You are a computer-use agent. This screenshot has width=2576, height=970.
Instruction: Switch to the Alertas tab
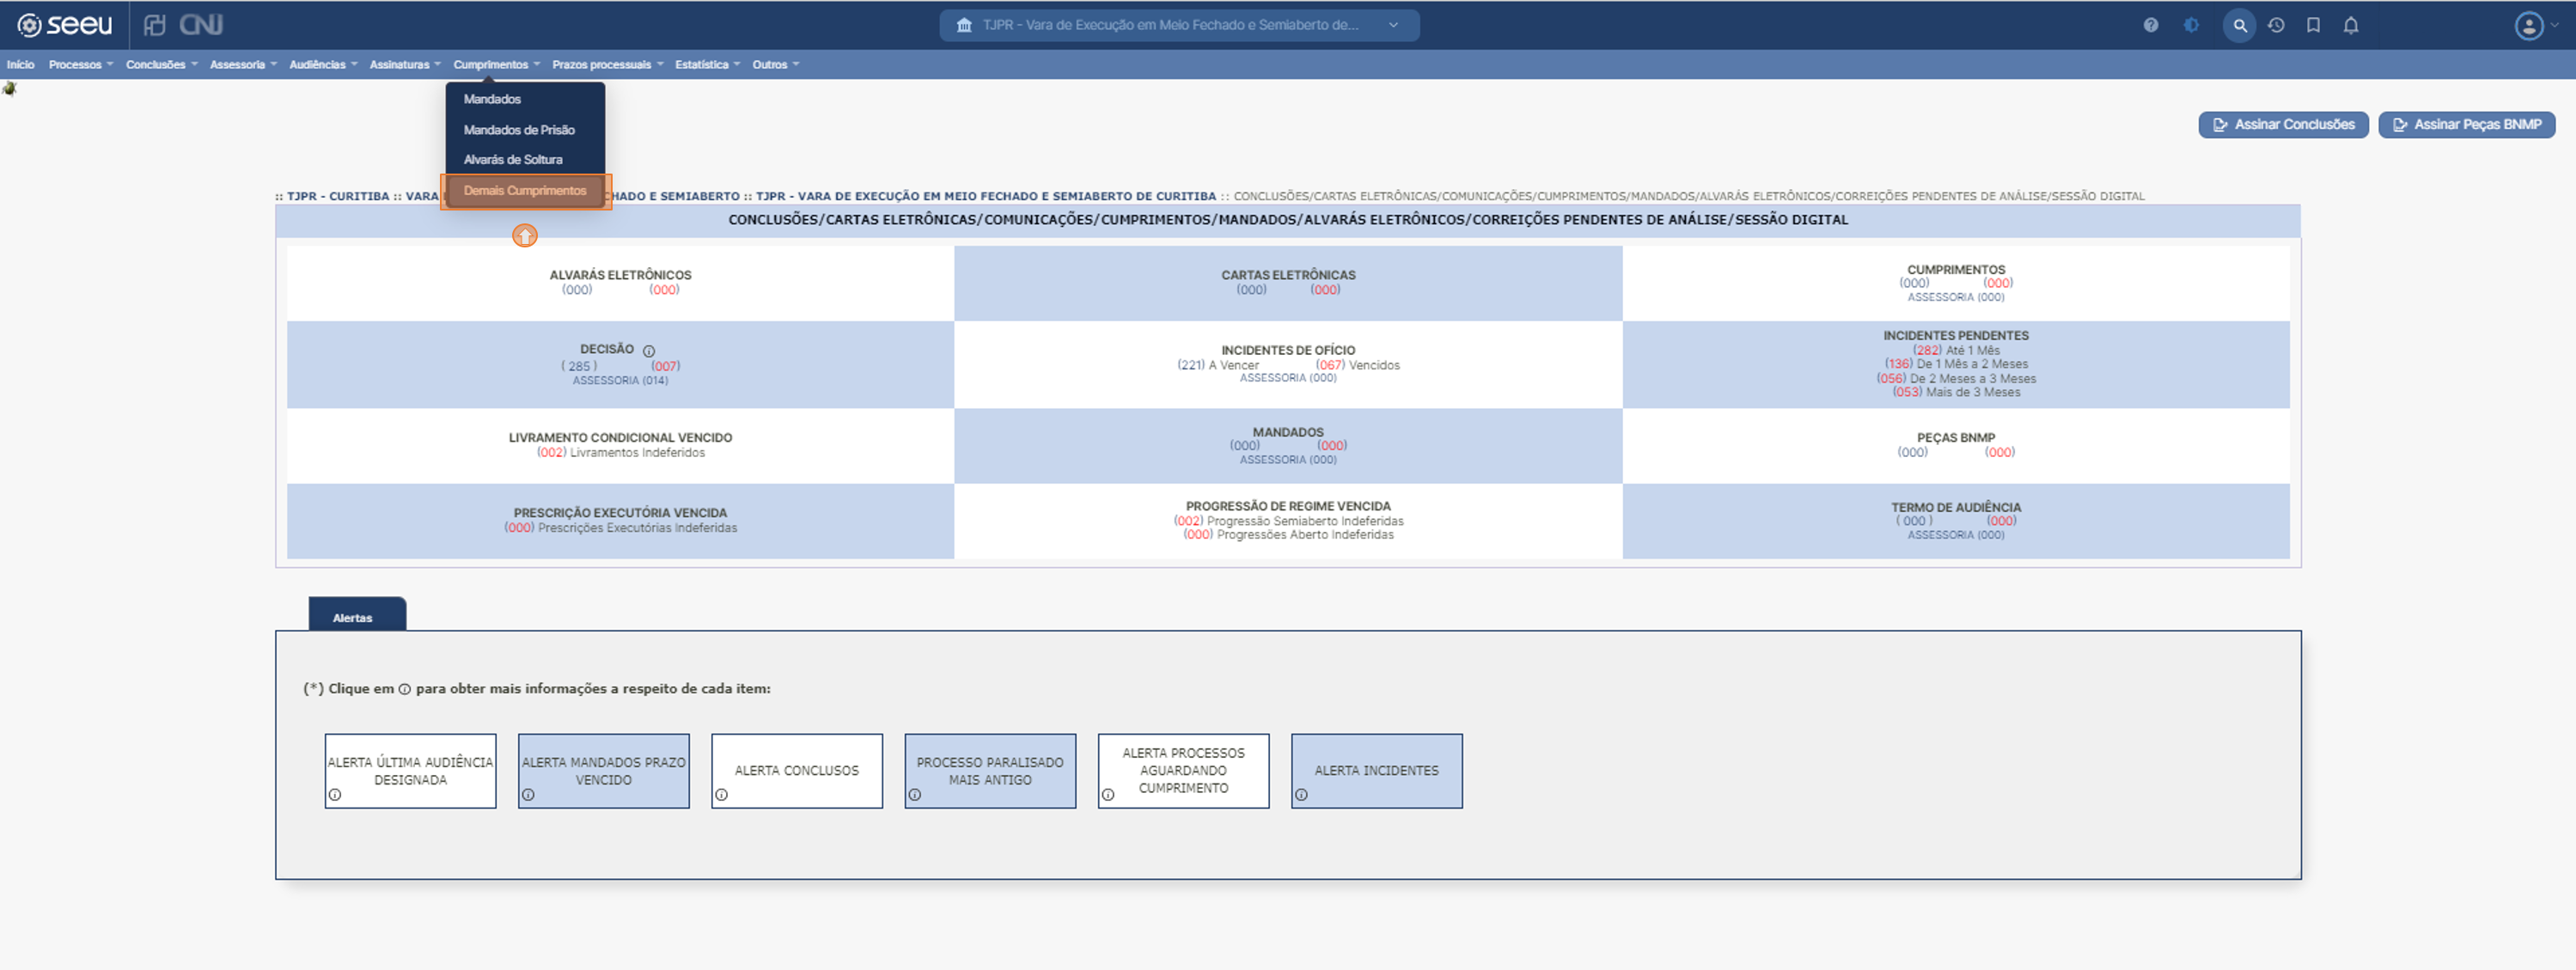[357, 614]
